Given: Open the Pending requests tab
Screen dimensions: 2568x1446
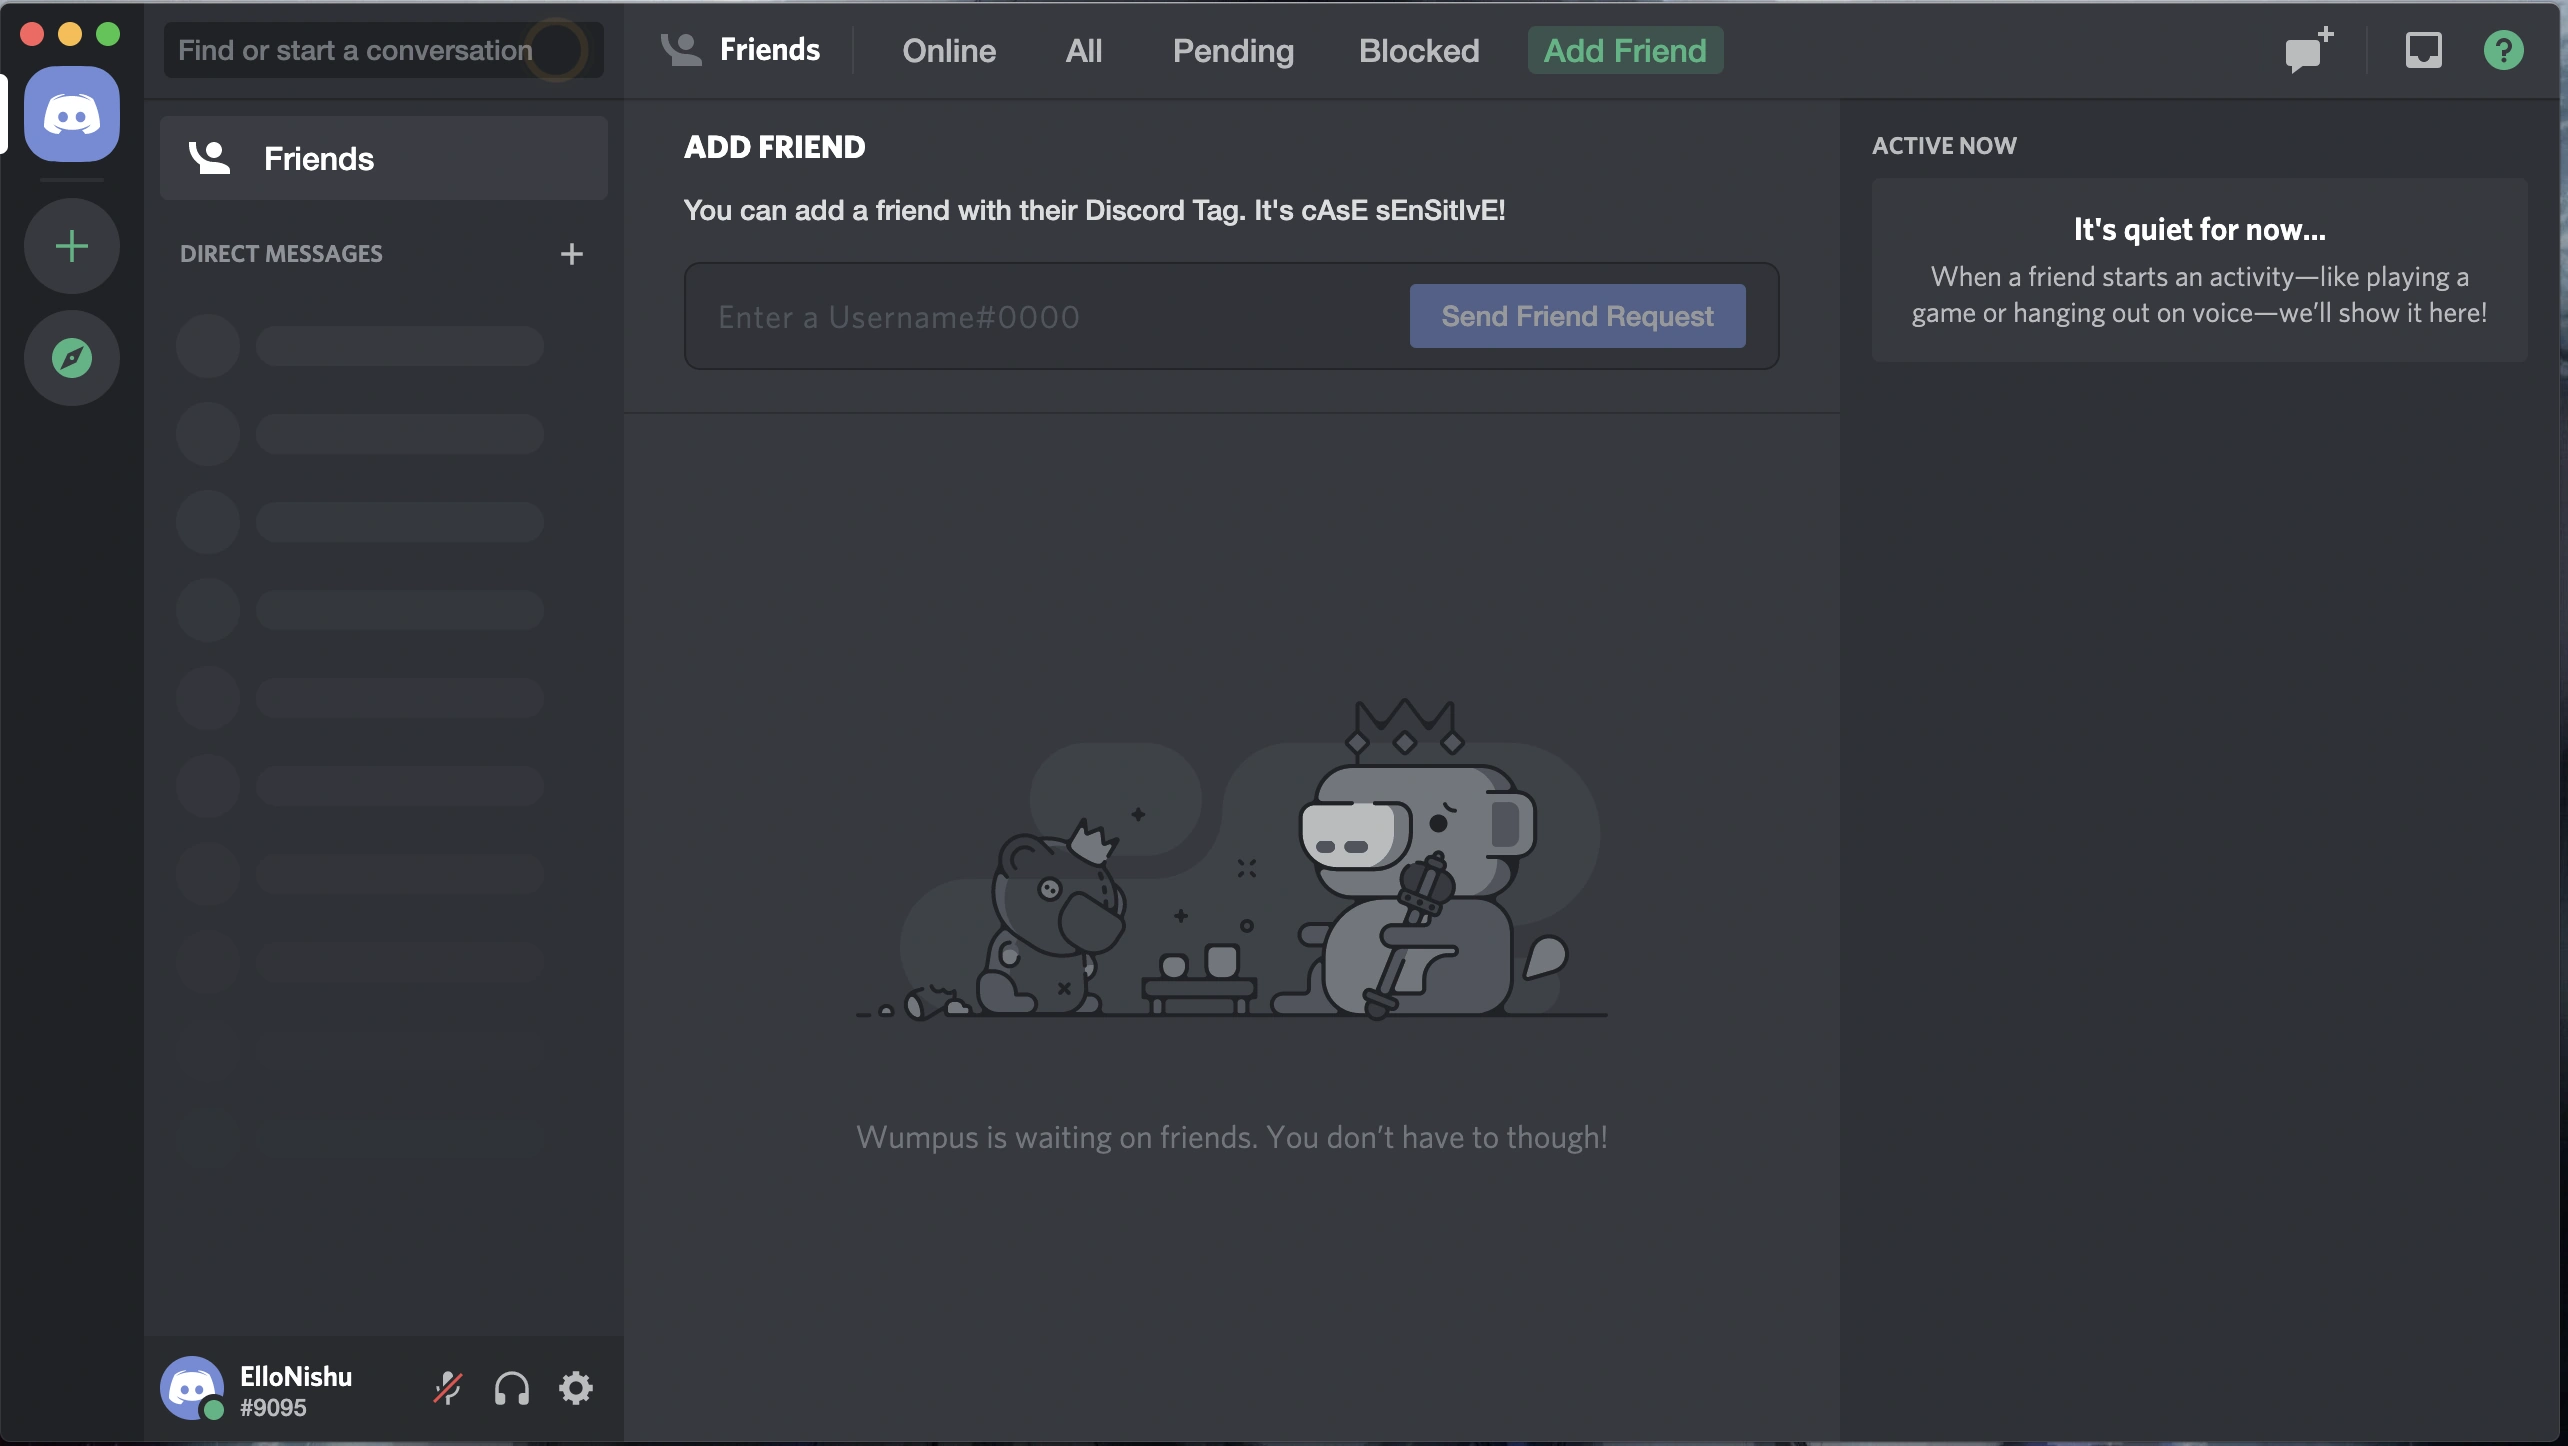Looking at the screenshot, I should (1233, 50).
